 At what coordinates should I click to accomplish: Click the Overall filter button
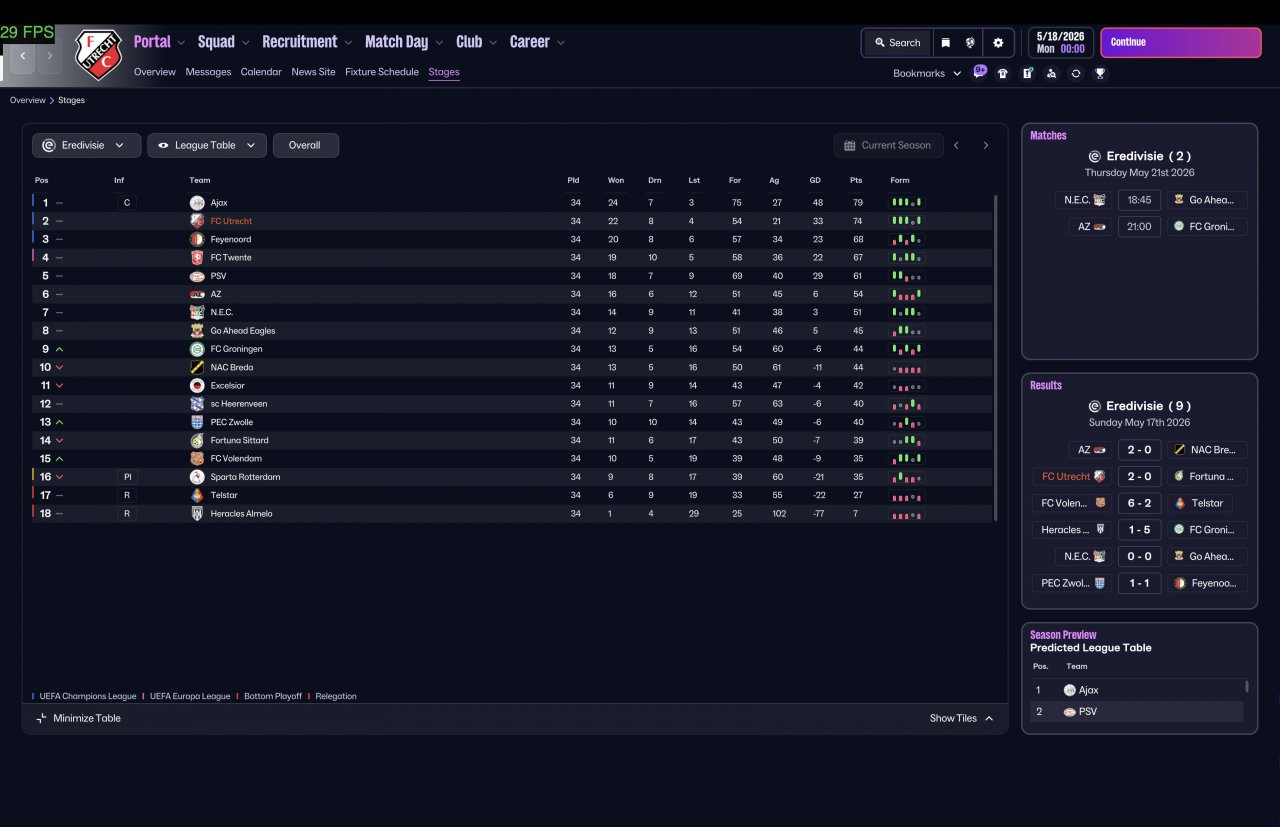305,145
